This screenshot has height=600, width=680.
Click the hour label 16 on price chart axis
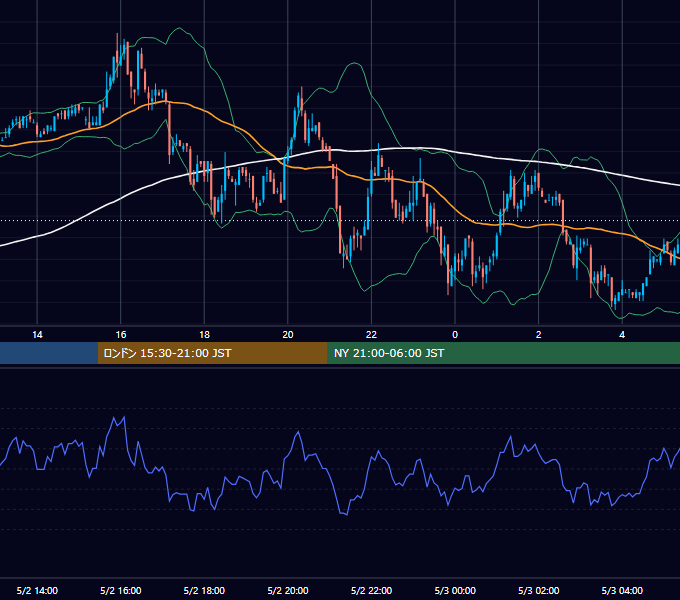point(121,335)
